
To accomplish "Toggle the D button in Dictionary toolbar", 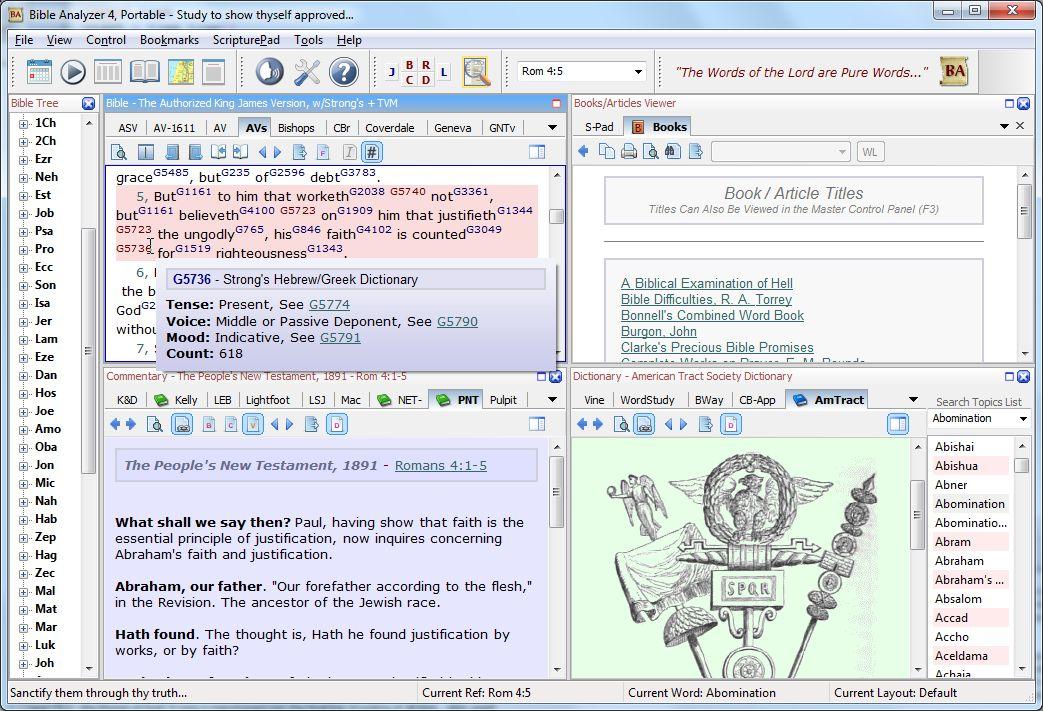I will [x=731, y=424].
